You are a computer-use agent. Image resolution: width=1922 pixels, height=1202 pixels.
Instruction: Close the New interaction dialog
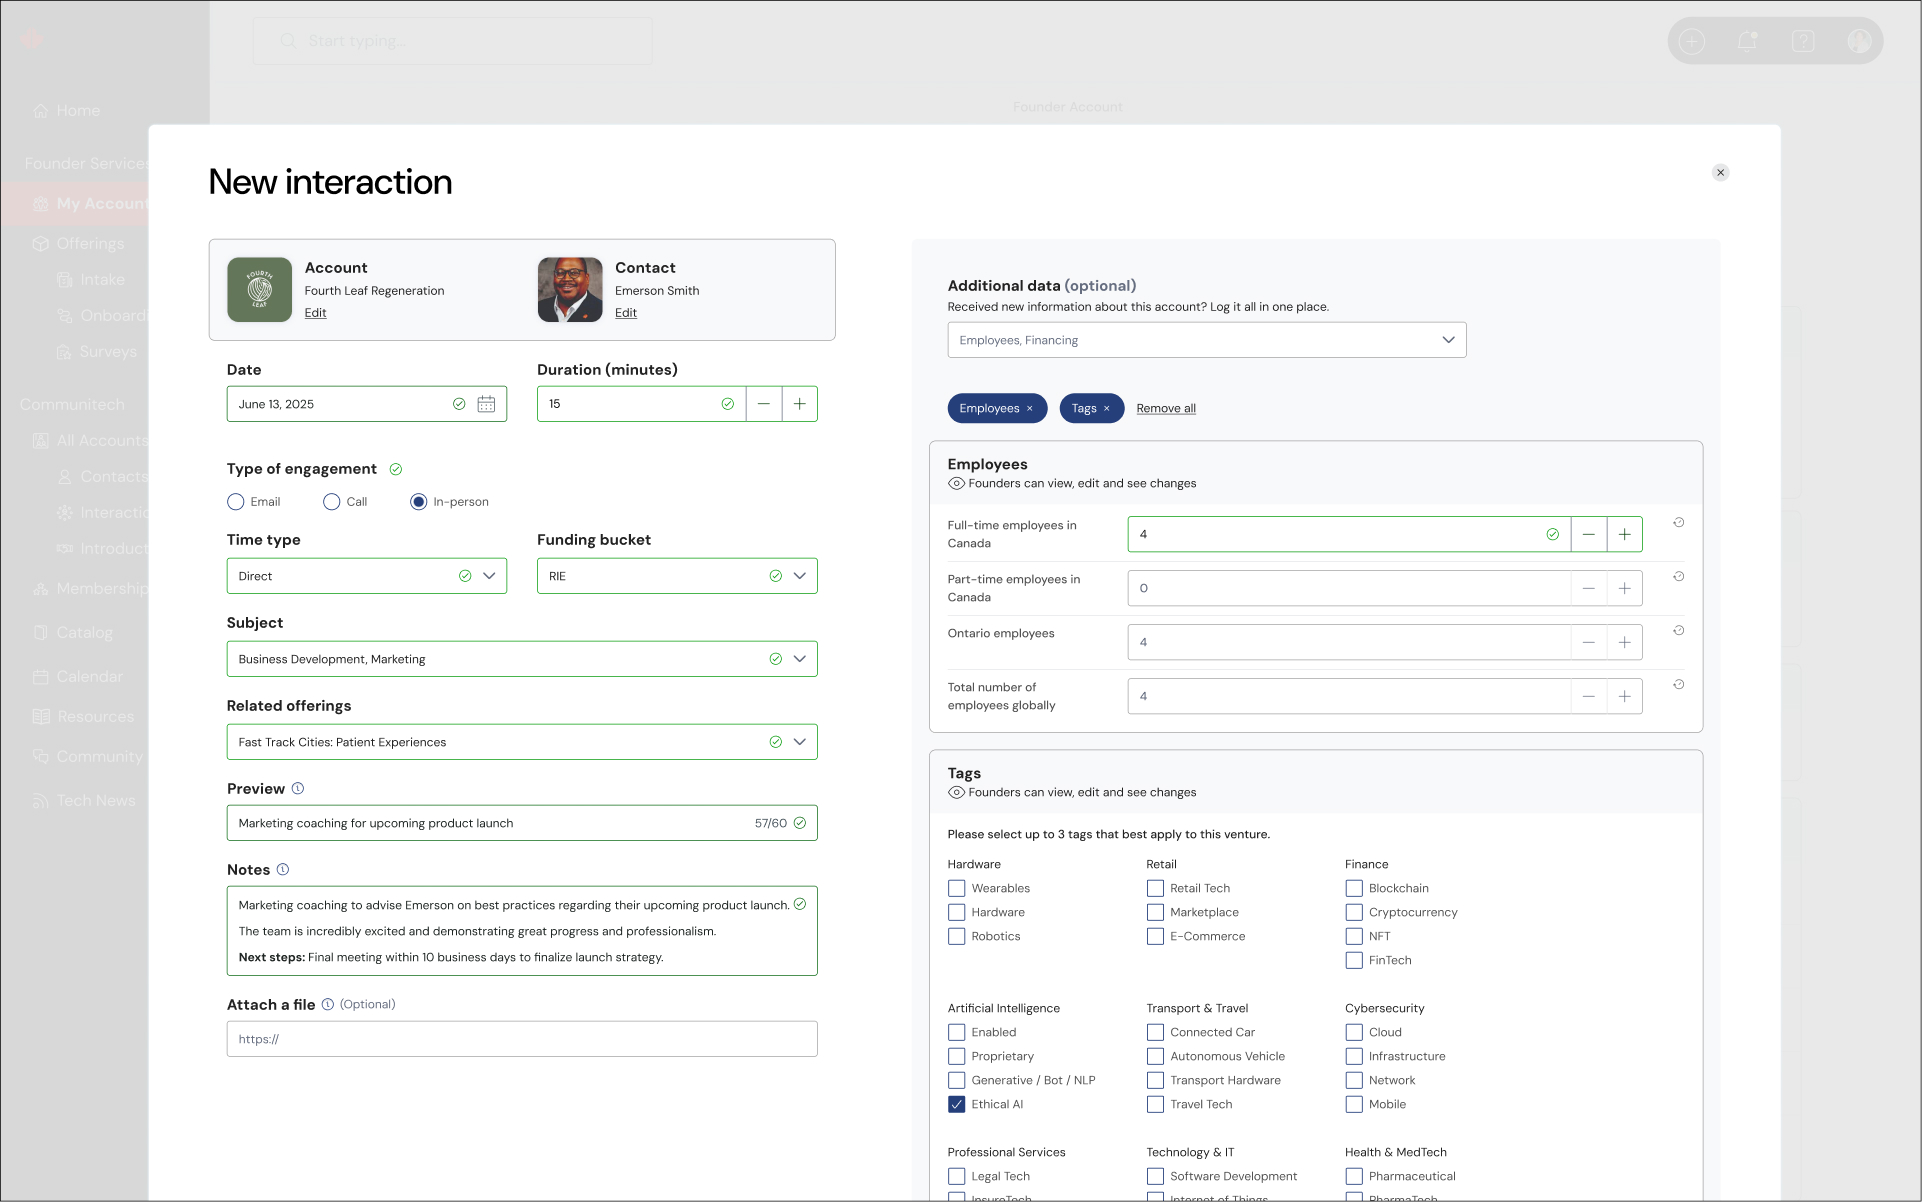(1720, 172)
